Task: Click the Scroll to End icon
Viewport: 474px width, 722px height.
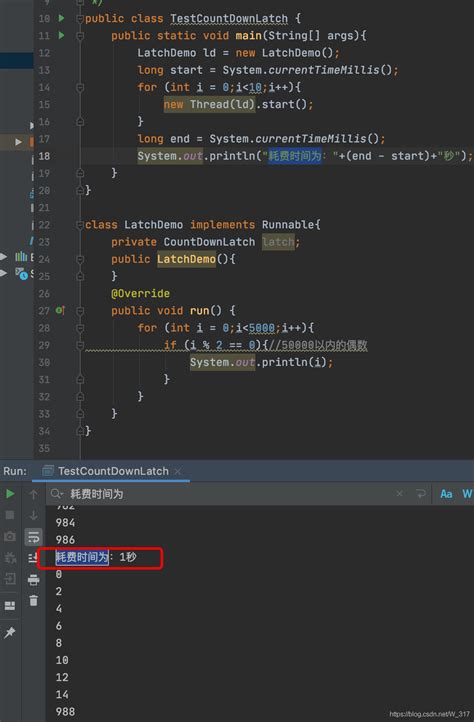Action: [33, 558]
